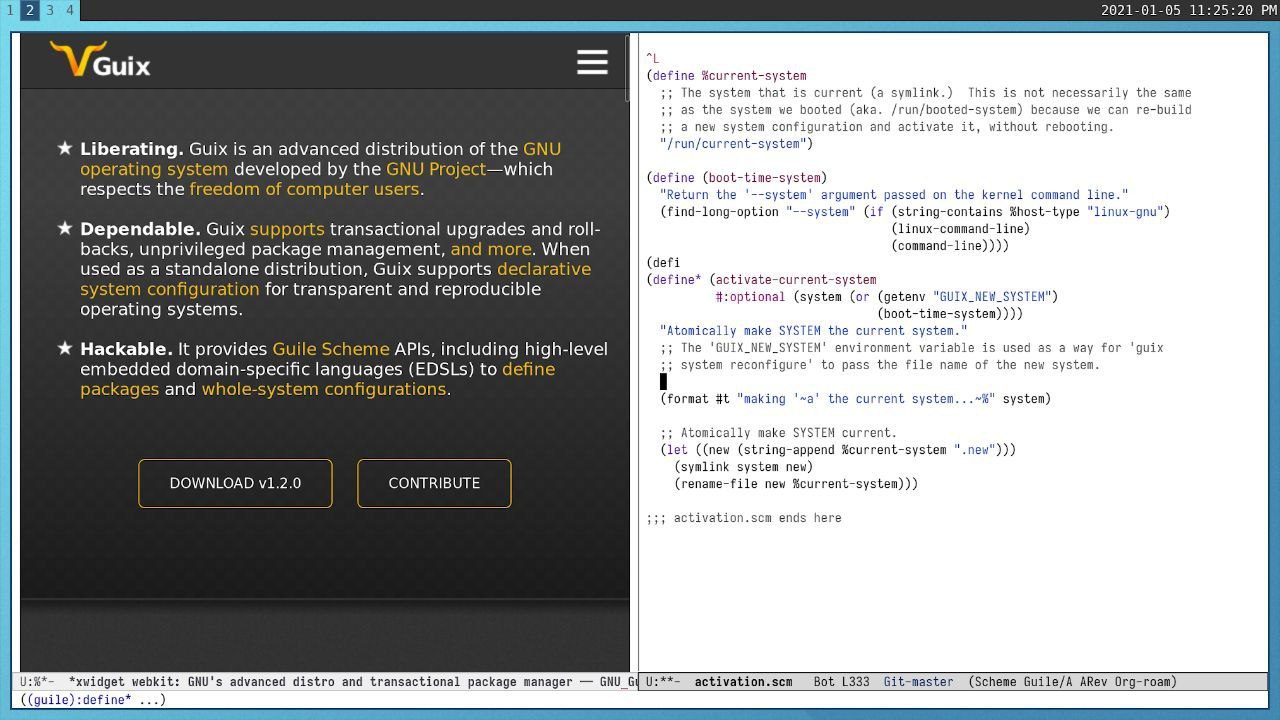
Task: Click the Guix logo in the page header
Action: click(x=100, y=60)
